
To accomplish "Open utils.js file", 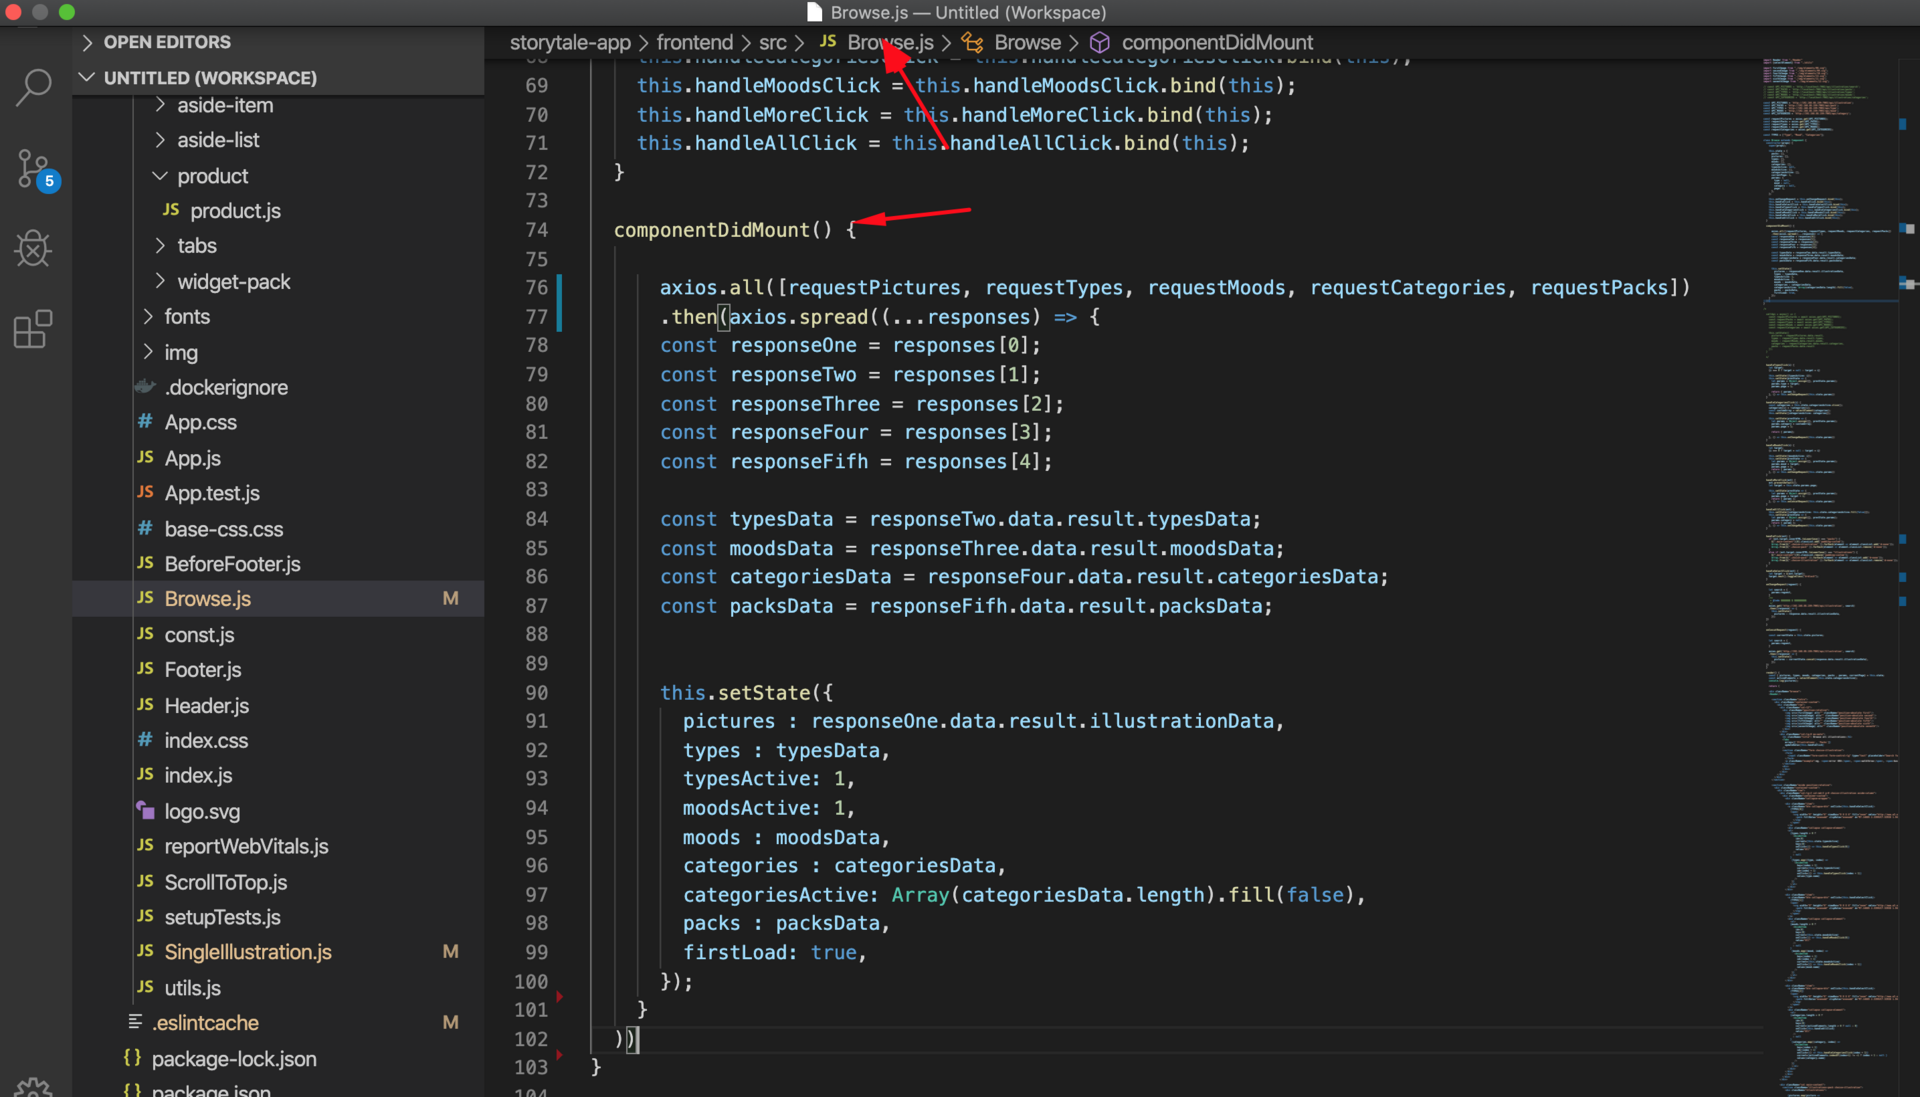I will coord(192,988).
